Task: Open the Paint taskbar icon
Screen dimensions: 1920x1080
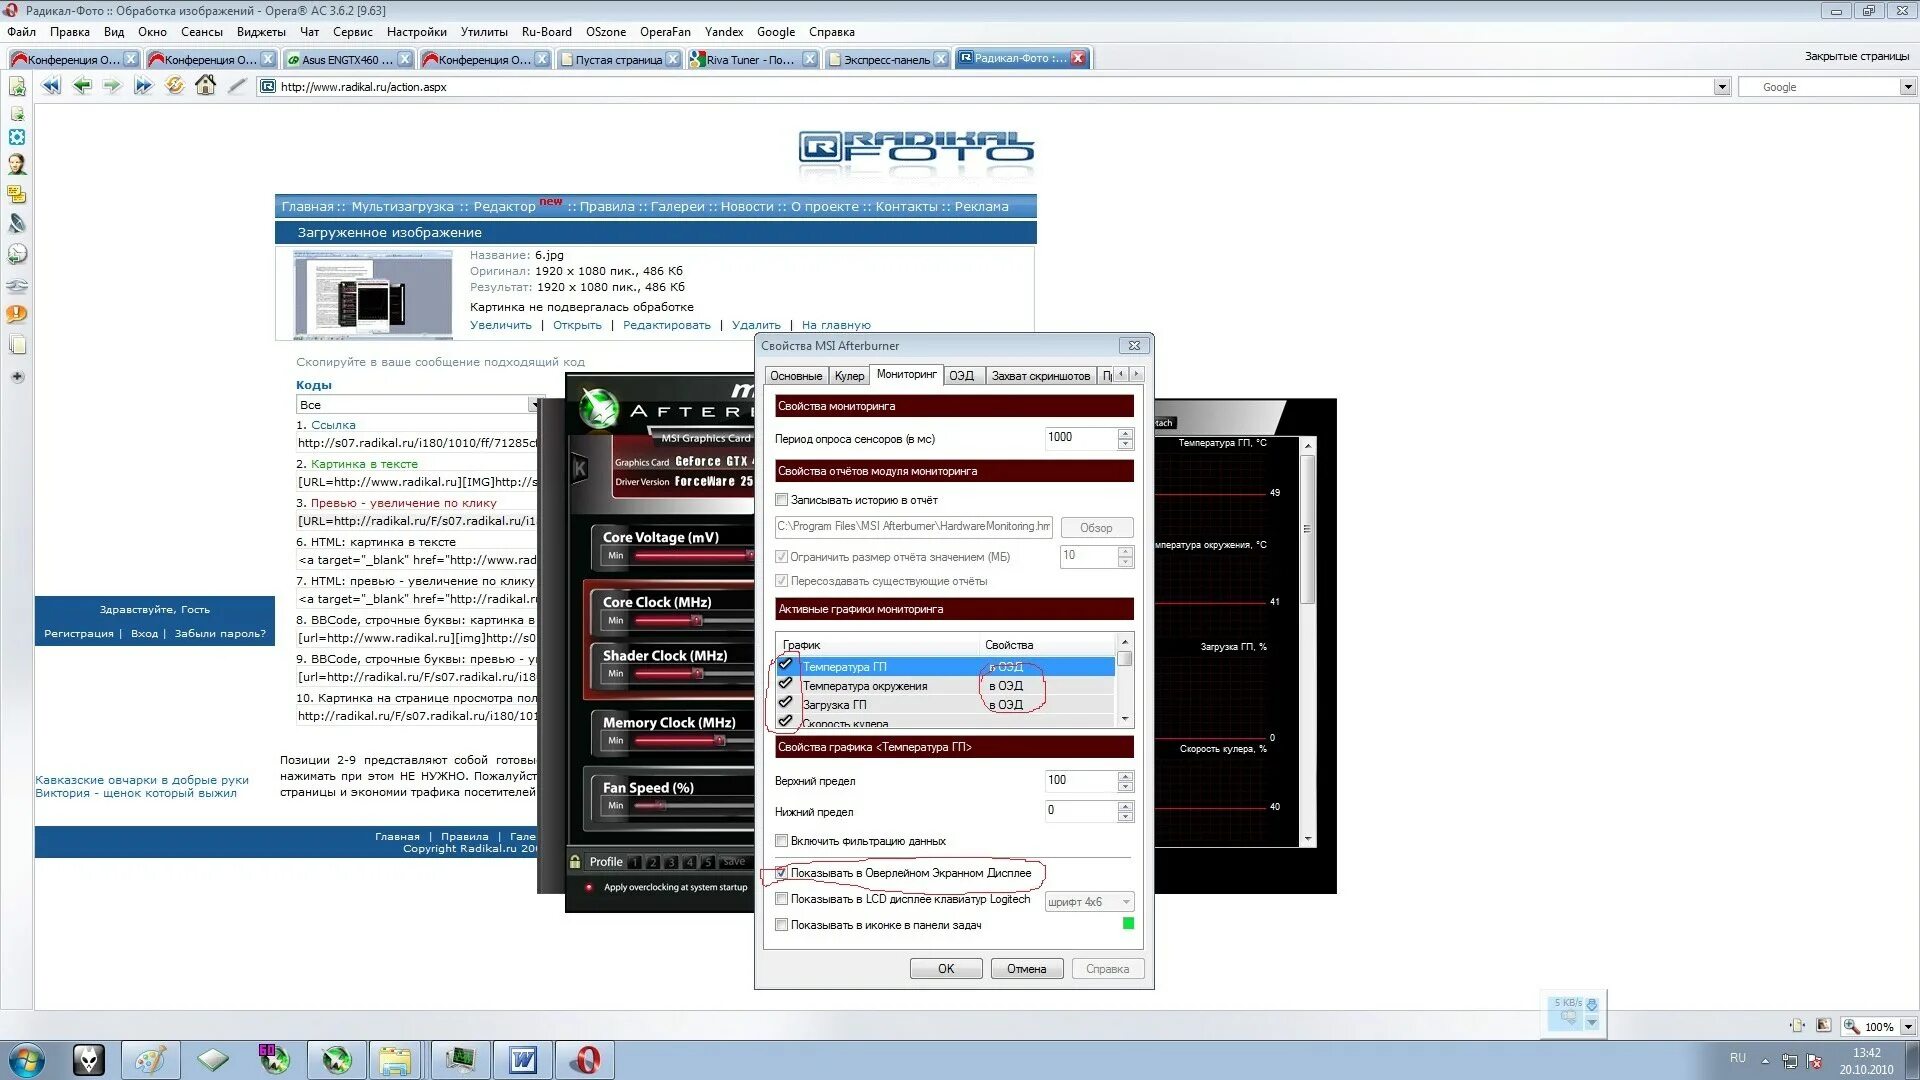Action: [x=151, y=1059]
